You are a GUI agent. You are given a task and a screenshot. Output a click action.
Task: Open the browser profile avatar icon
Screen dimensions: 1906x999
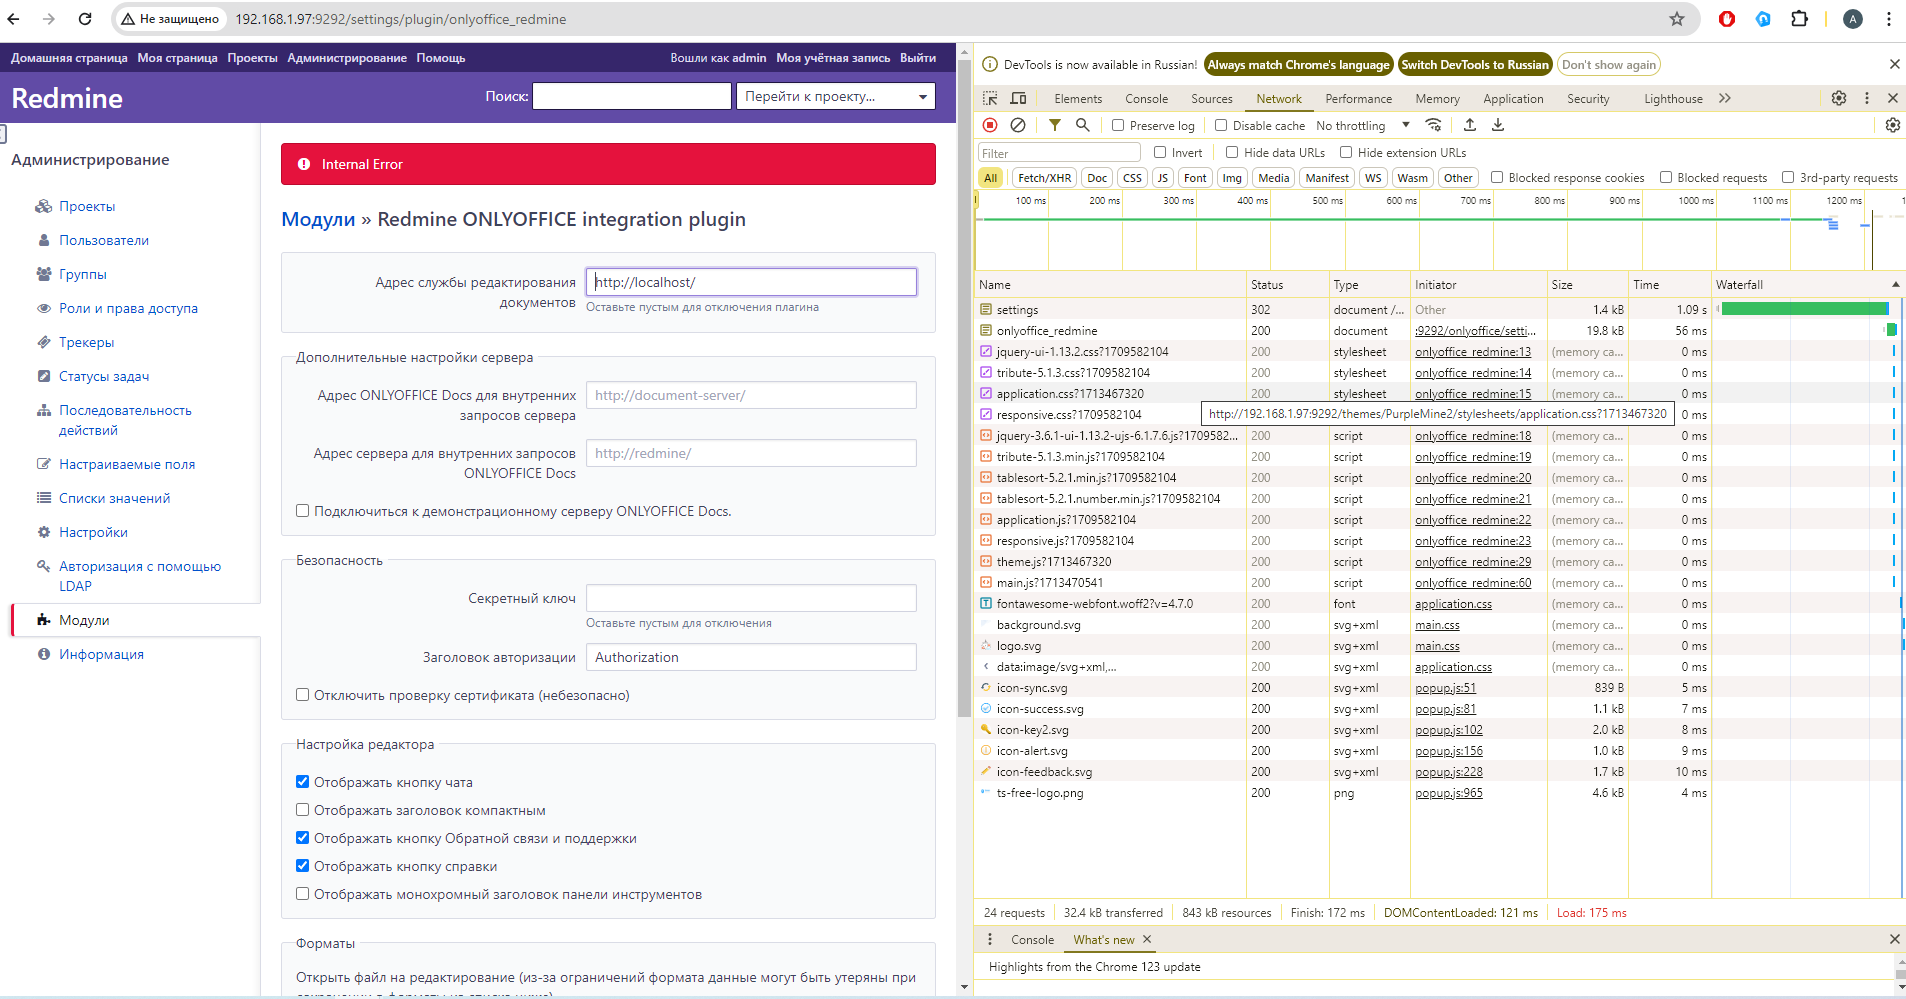(1853, 19)
